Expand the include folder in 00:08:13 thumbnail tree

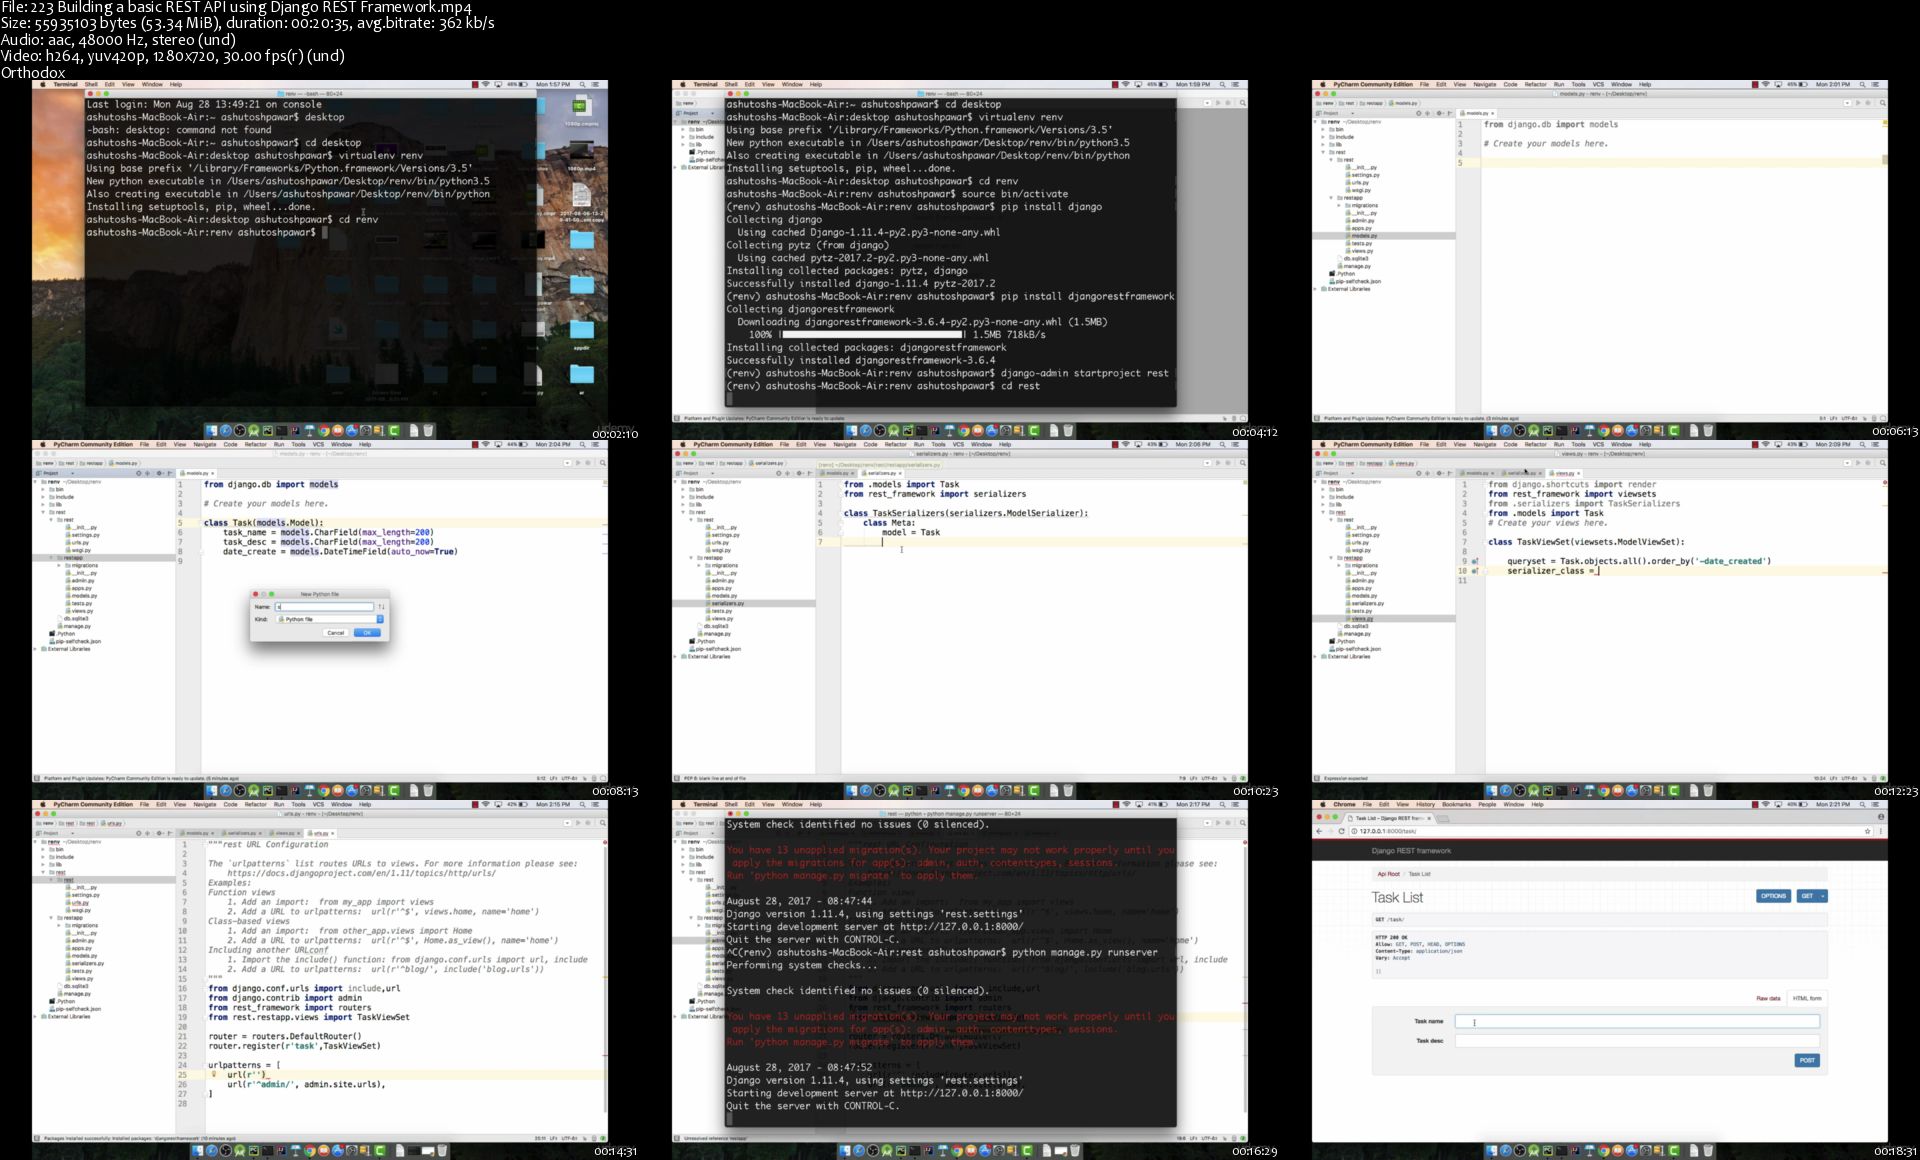click(x=43, y=497)
